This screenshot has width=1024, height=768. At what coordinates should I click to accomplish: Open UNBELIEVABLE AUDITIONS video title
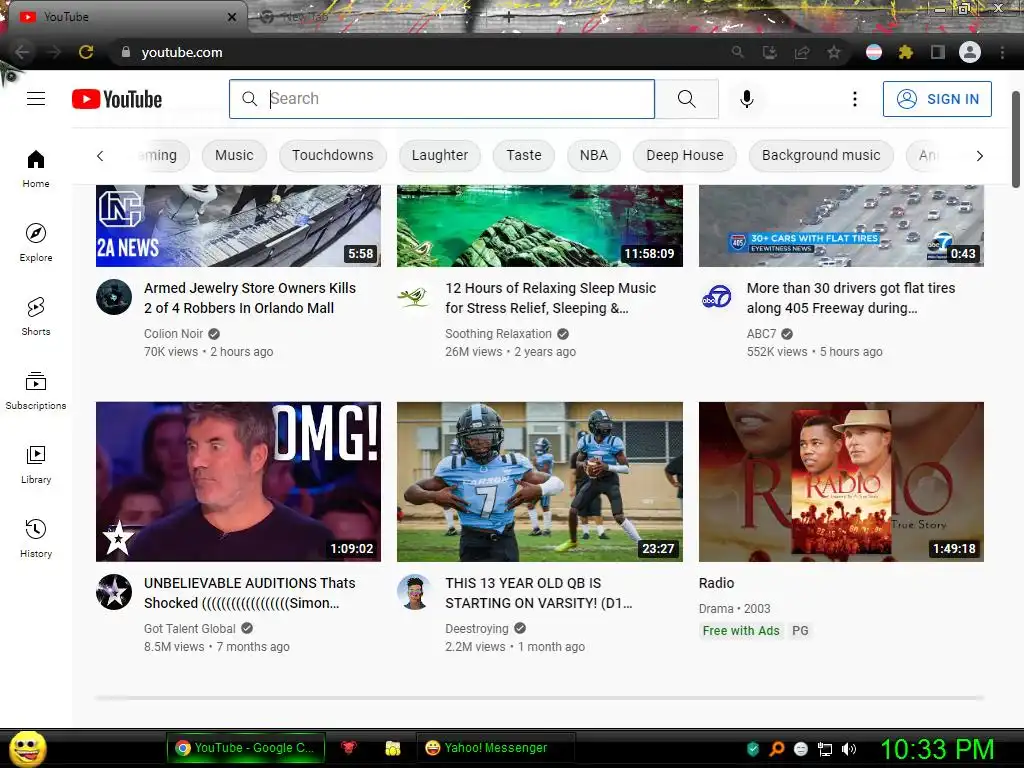click(x=249, y=593)
